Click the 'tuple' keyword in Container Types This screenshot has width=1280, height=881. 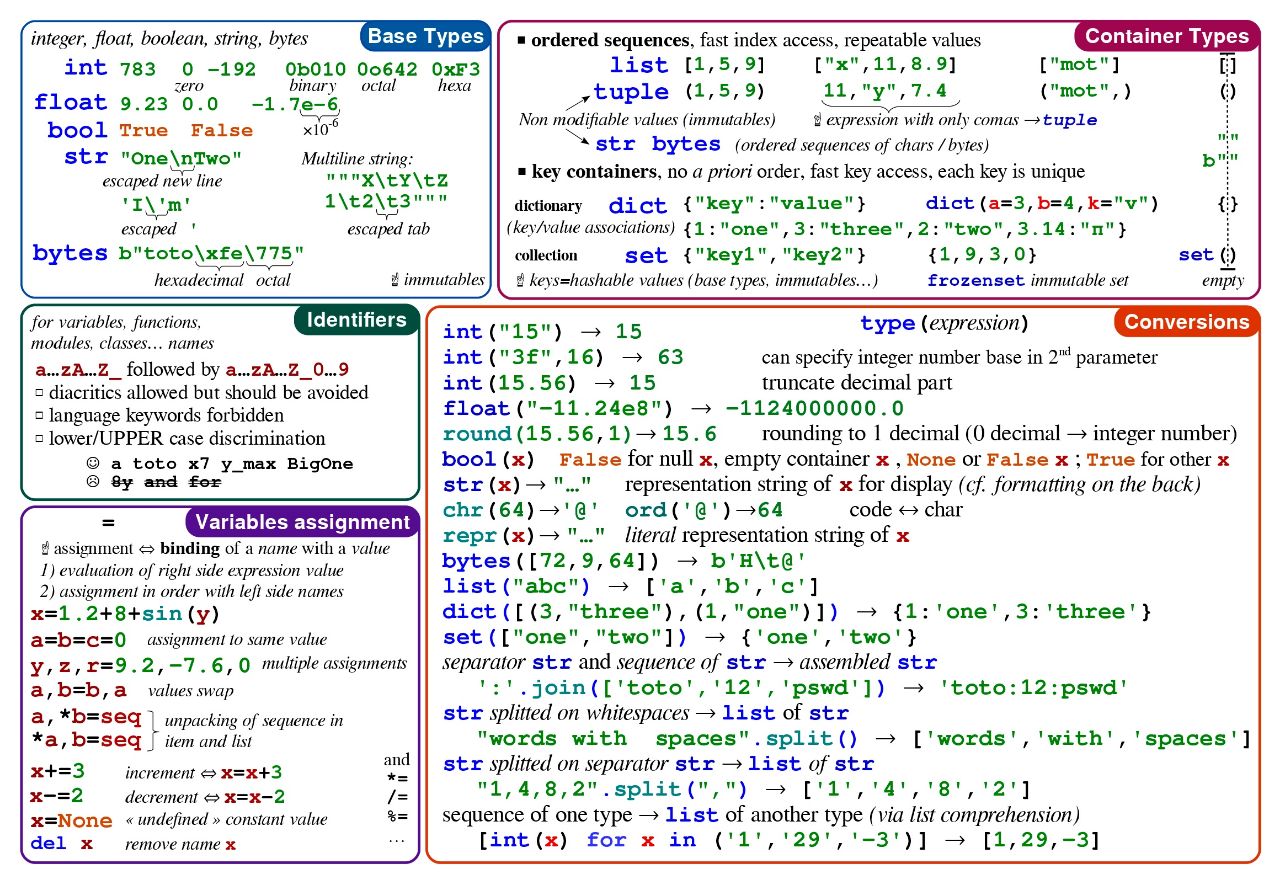coord(631,92)
